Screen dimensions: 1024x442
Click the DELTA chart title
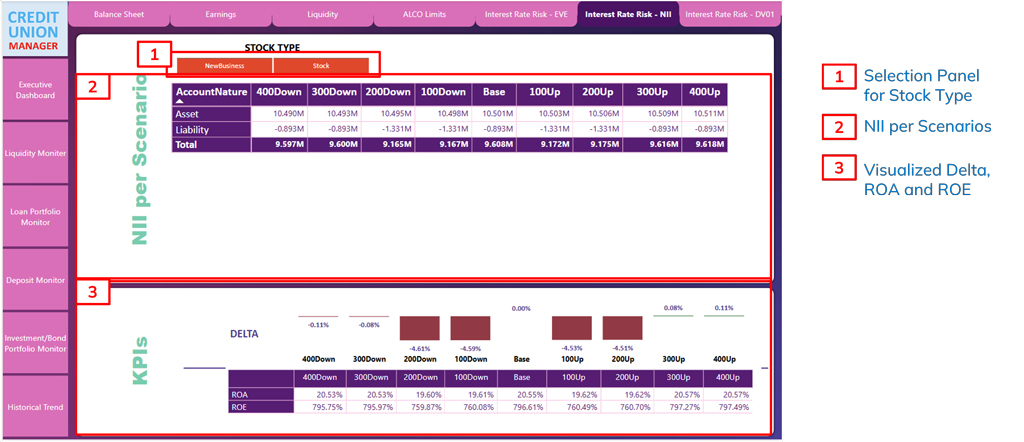point(244,334)
